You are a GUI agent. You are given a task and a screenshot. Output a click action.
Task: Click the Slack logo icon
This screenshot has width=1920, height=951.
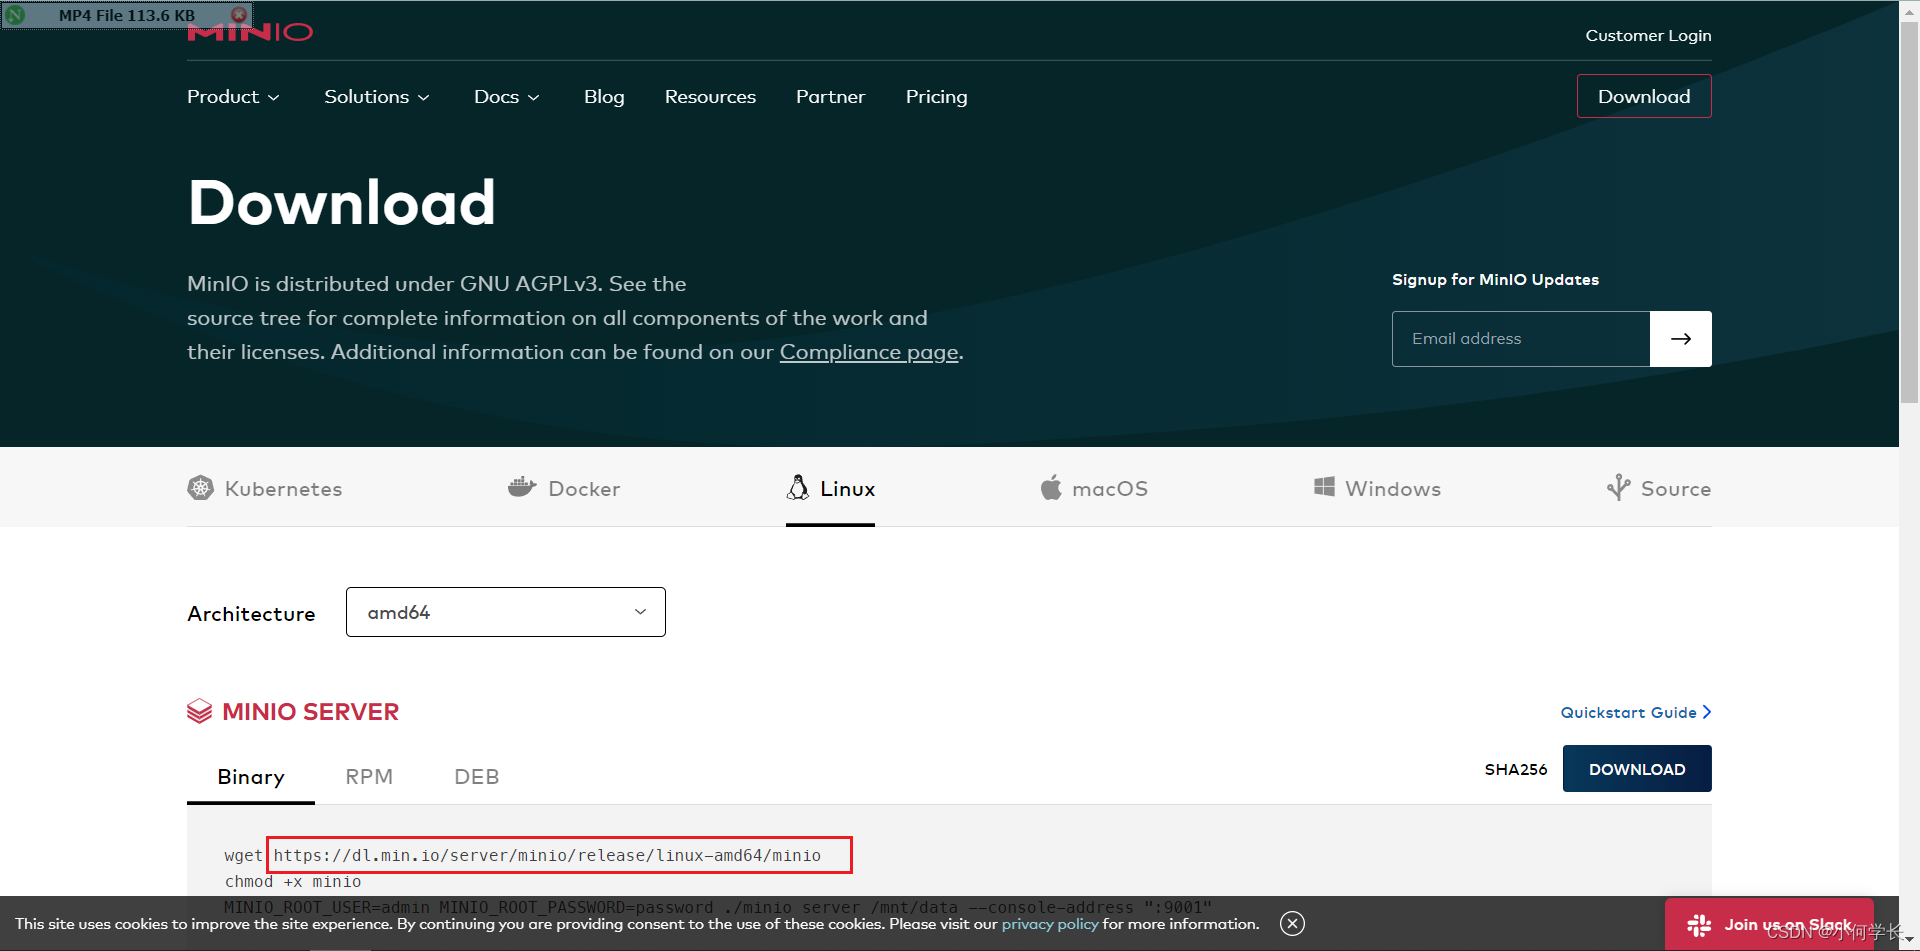(1699, 925)
